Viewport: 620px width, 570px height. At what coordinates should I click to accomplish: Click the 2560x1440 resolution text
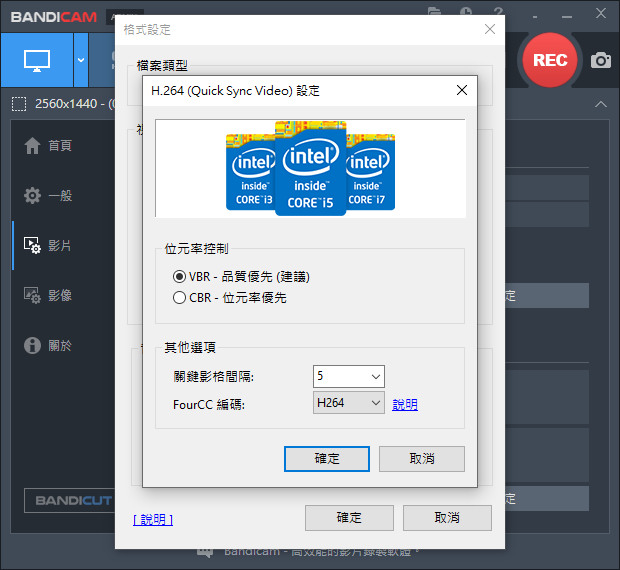(66, 104)
